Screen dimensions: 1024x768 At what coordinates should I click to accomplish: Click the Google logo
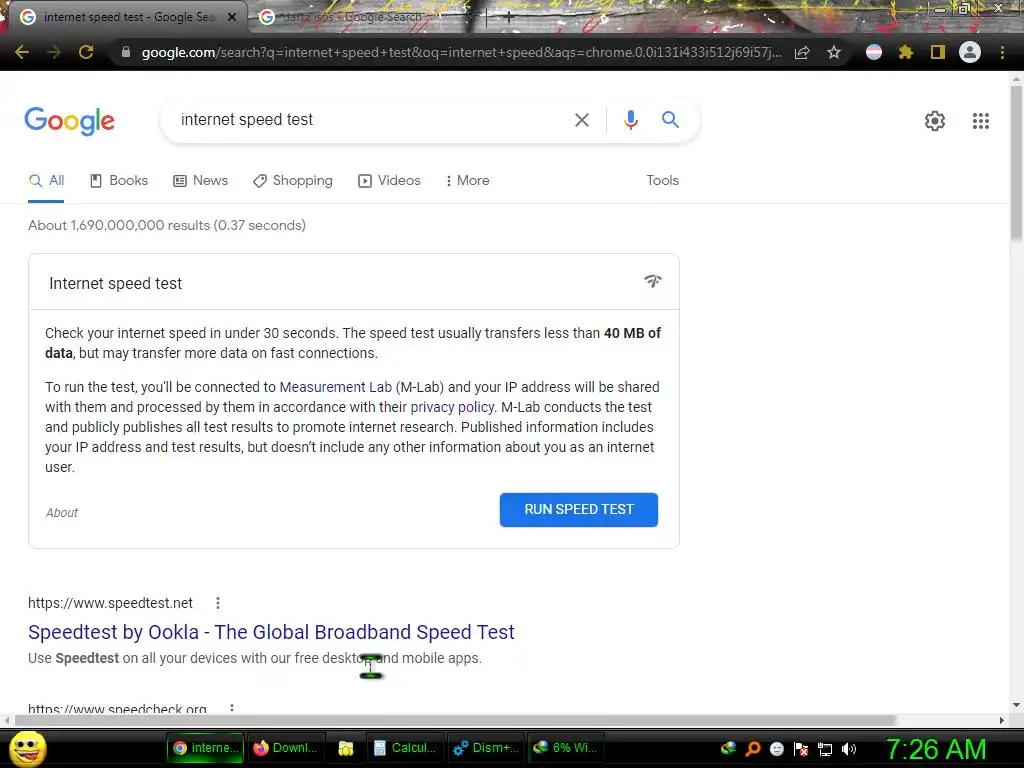[69, 121]
